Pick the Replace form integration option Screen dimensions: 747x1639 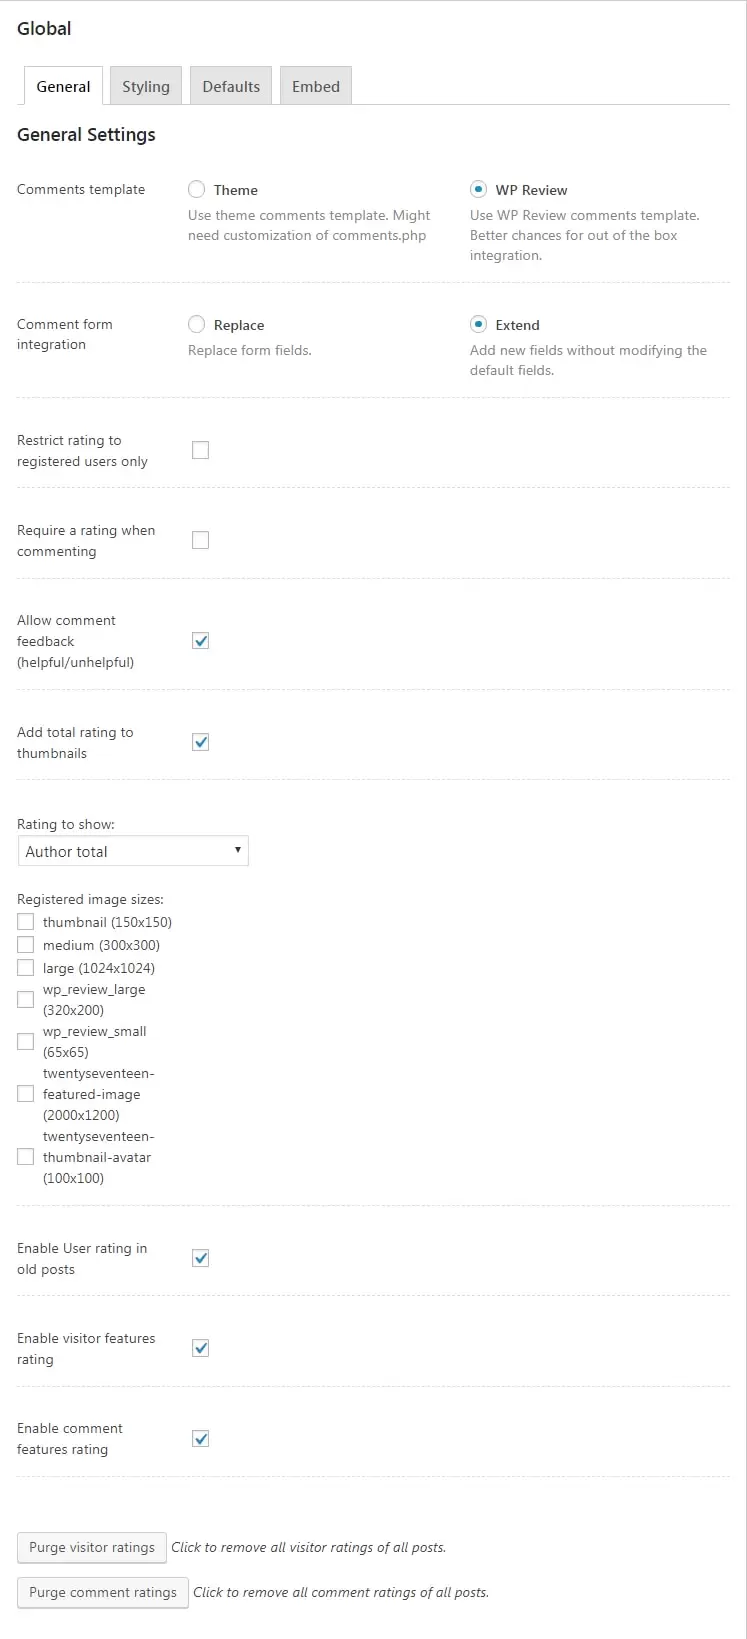(197, 324)
